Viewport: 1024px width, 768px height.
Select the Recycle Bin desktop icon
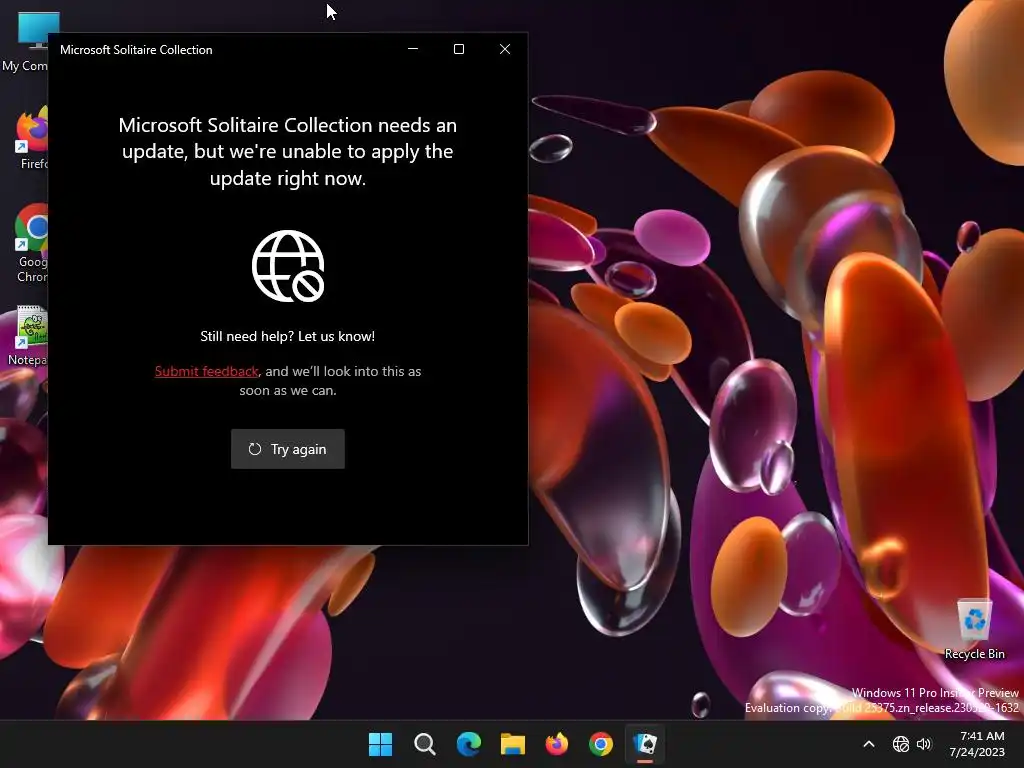(974, 628)
